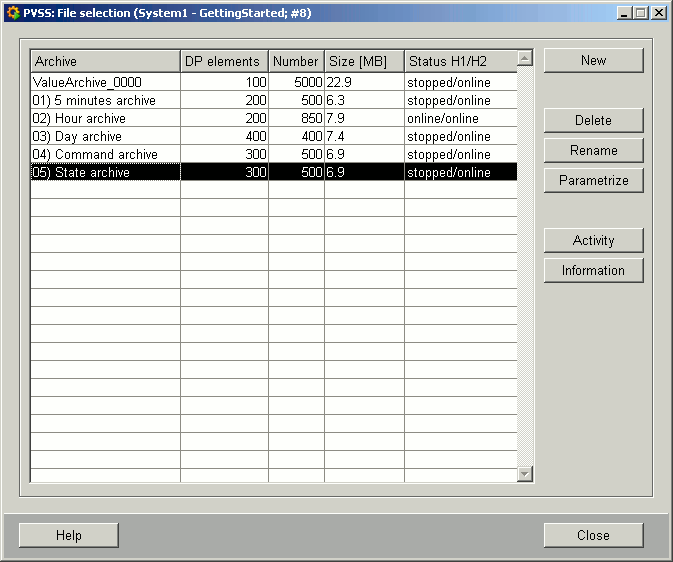Show archive Information
673x562 pixels.
[593, 271]
